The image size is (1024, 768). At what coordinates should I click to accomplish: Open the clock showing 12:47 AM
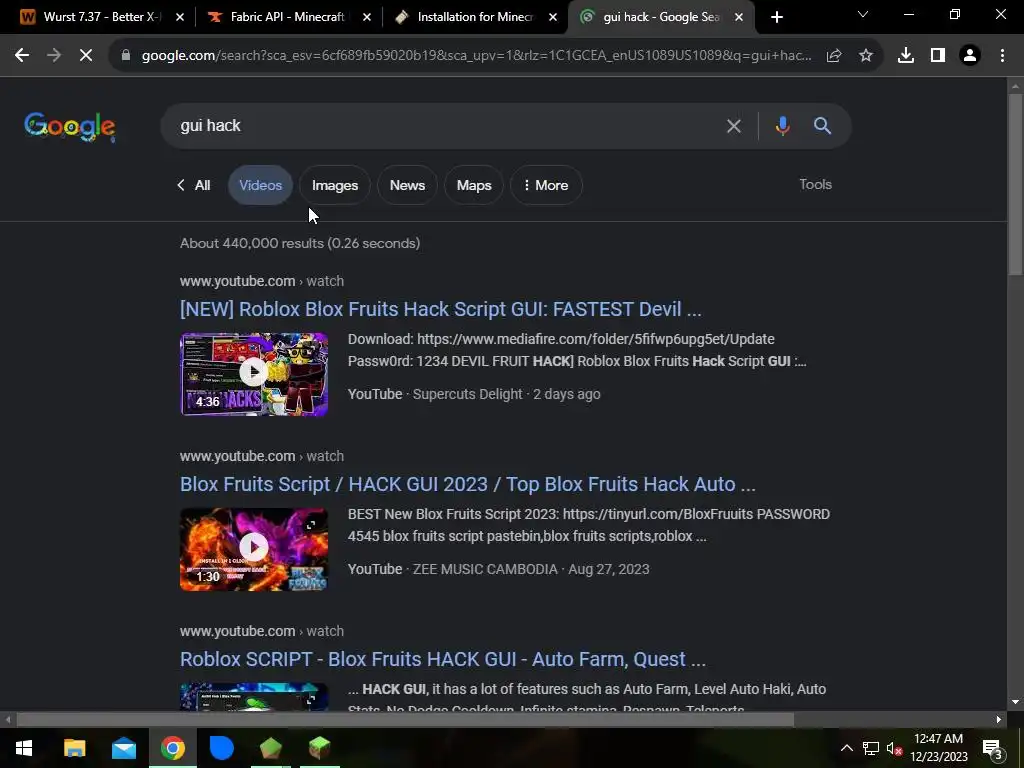[938, 748]
